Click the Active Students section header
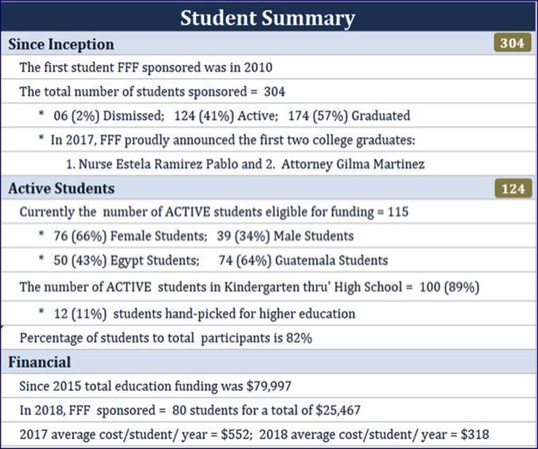Image resolution: width=538 pixels, height=449 pixels. click(x=268, y=188)
